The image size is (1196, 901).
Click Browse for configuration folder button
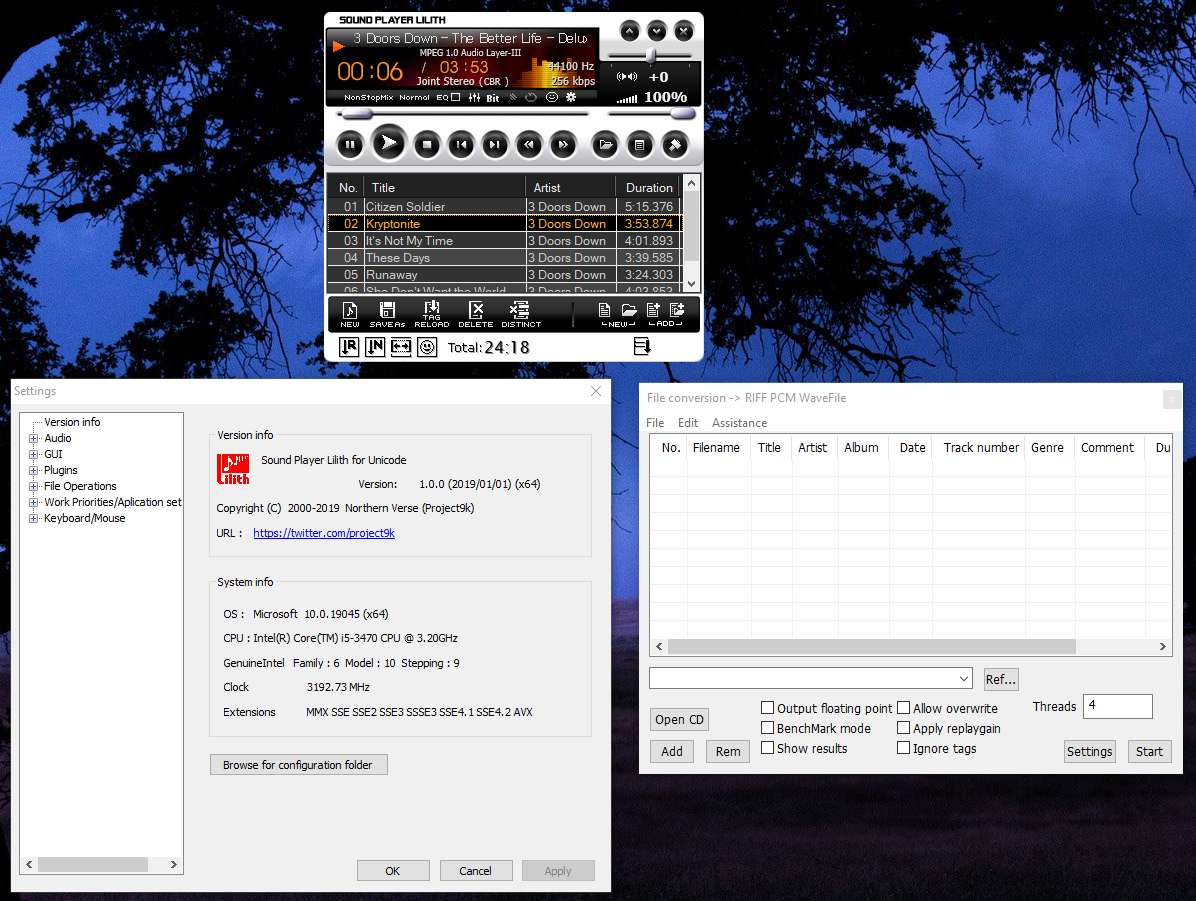298,764
